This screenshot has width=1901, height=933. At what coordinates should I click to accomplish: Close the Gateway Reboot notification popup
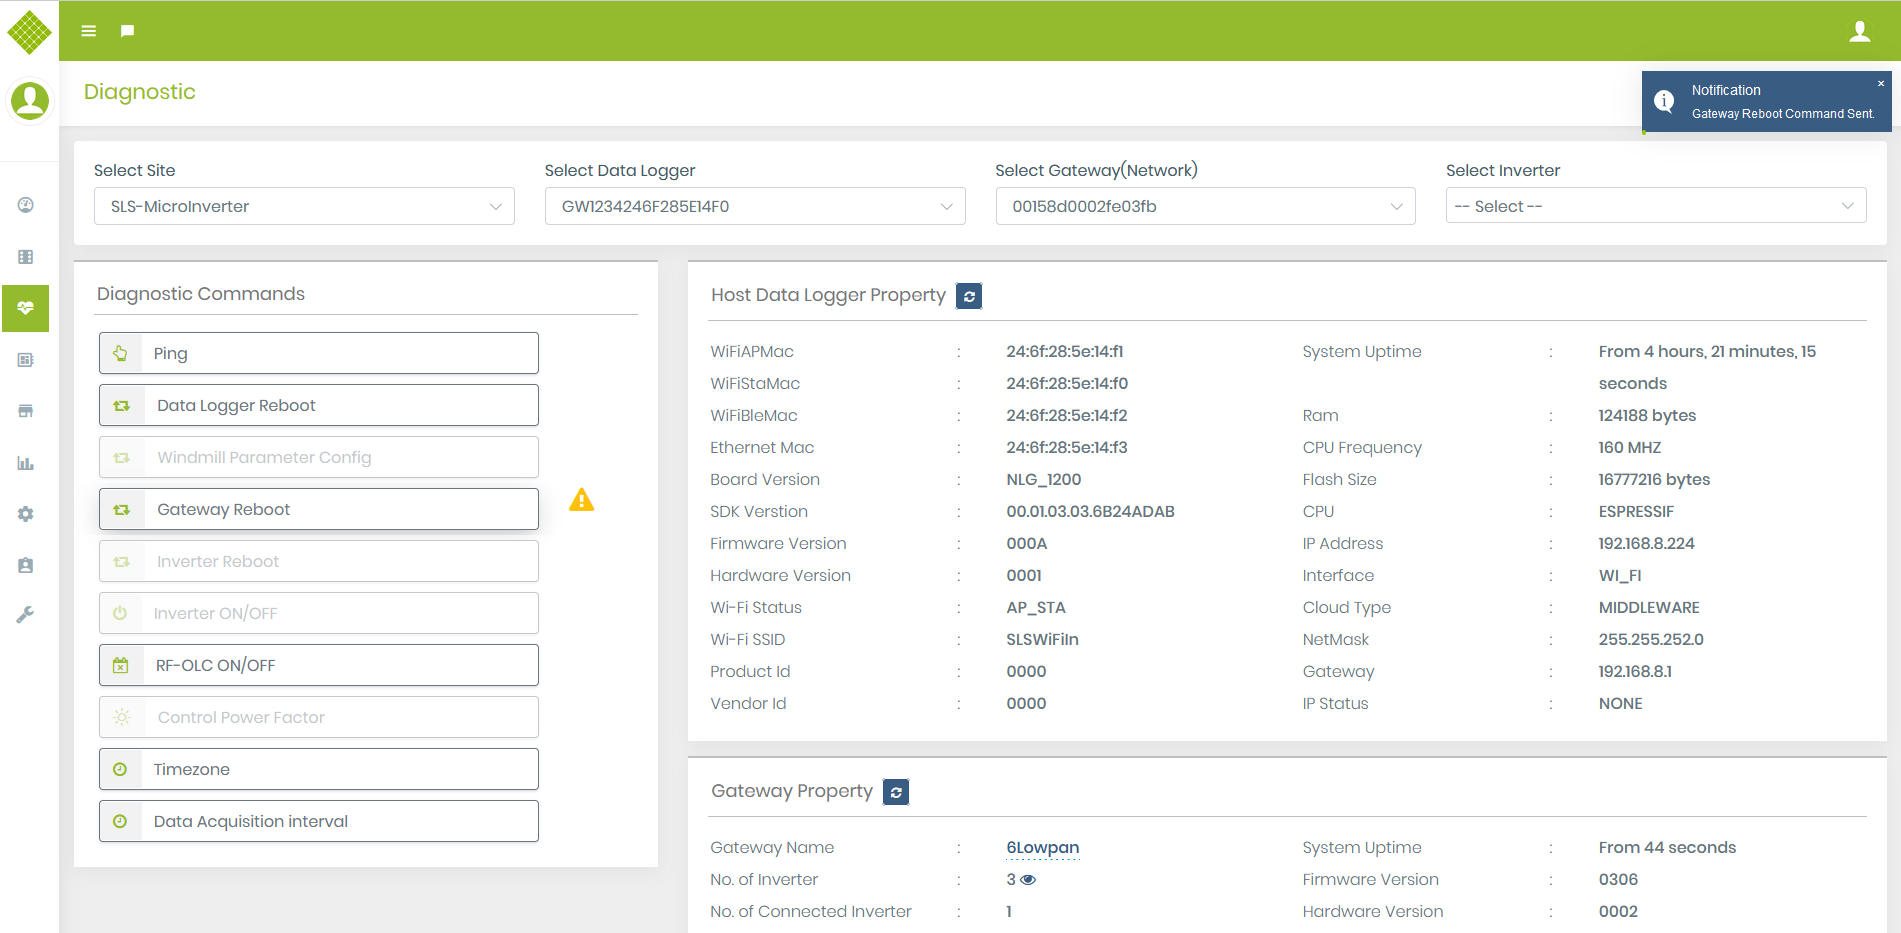[1880, 84]
